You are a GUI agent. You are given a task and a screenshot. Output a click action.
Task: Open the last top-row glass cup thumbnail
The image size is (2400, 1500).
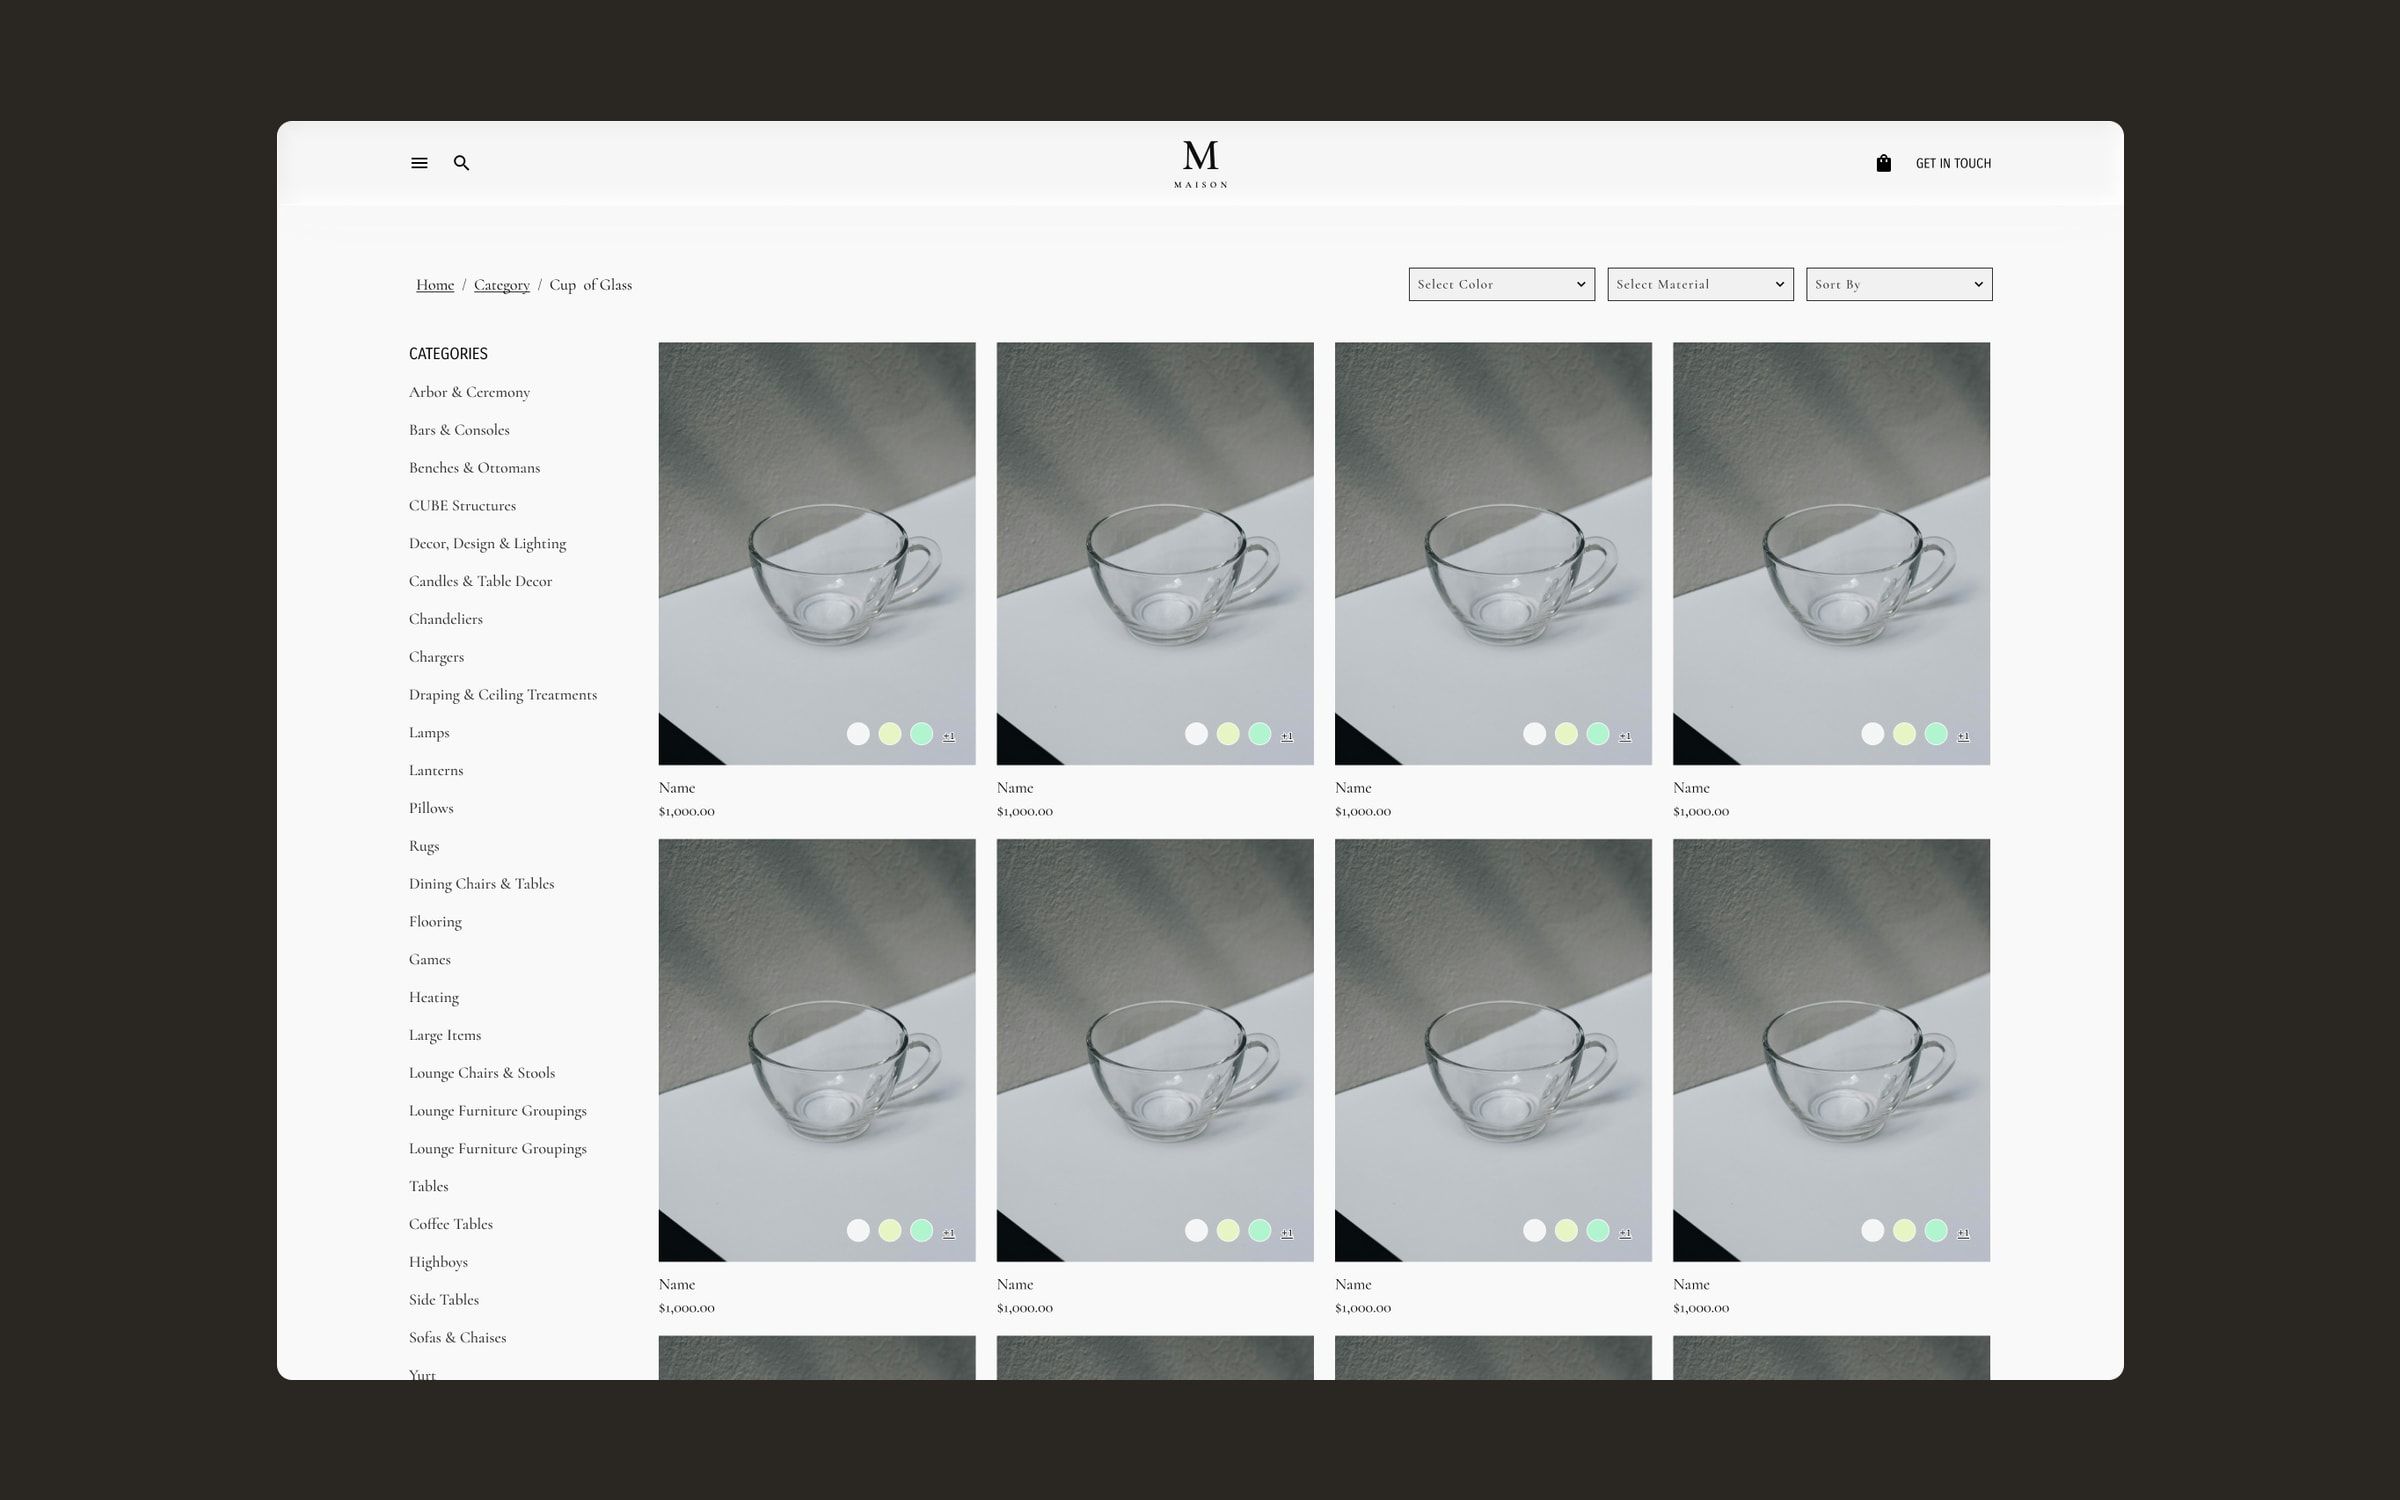pyautogui.click(x=1831, y=553)
